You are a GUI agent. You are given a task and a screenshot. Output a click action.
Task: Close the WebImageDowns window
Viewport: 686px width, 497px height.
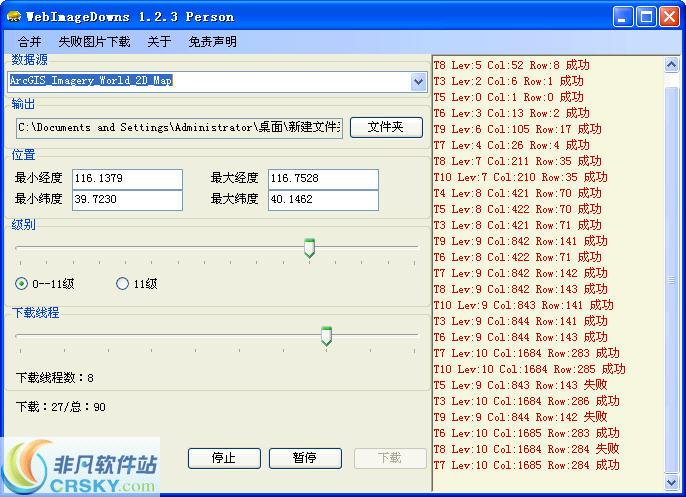(669, 17)
